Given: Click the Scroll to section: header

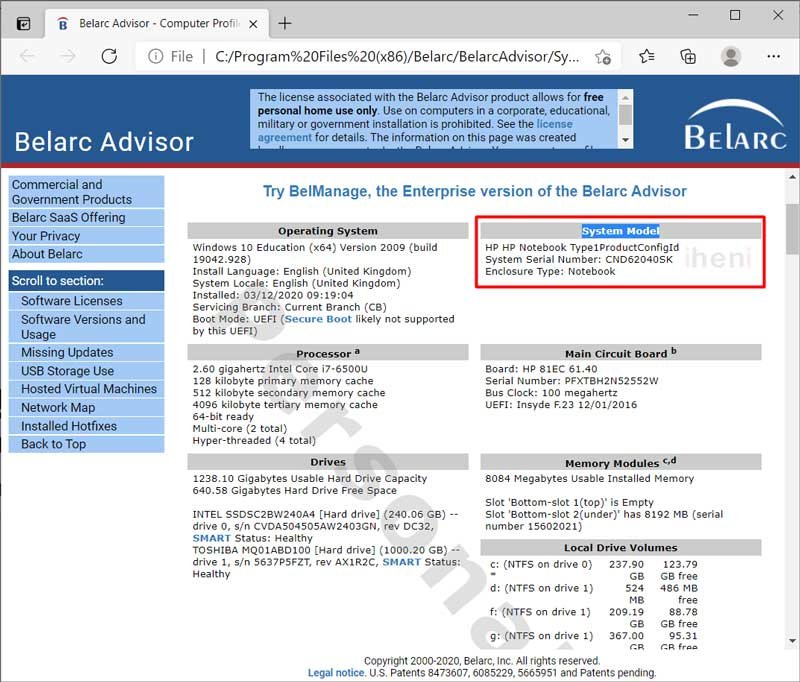Looking at the screenshot, I should pos(86,281).
